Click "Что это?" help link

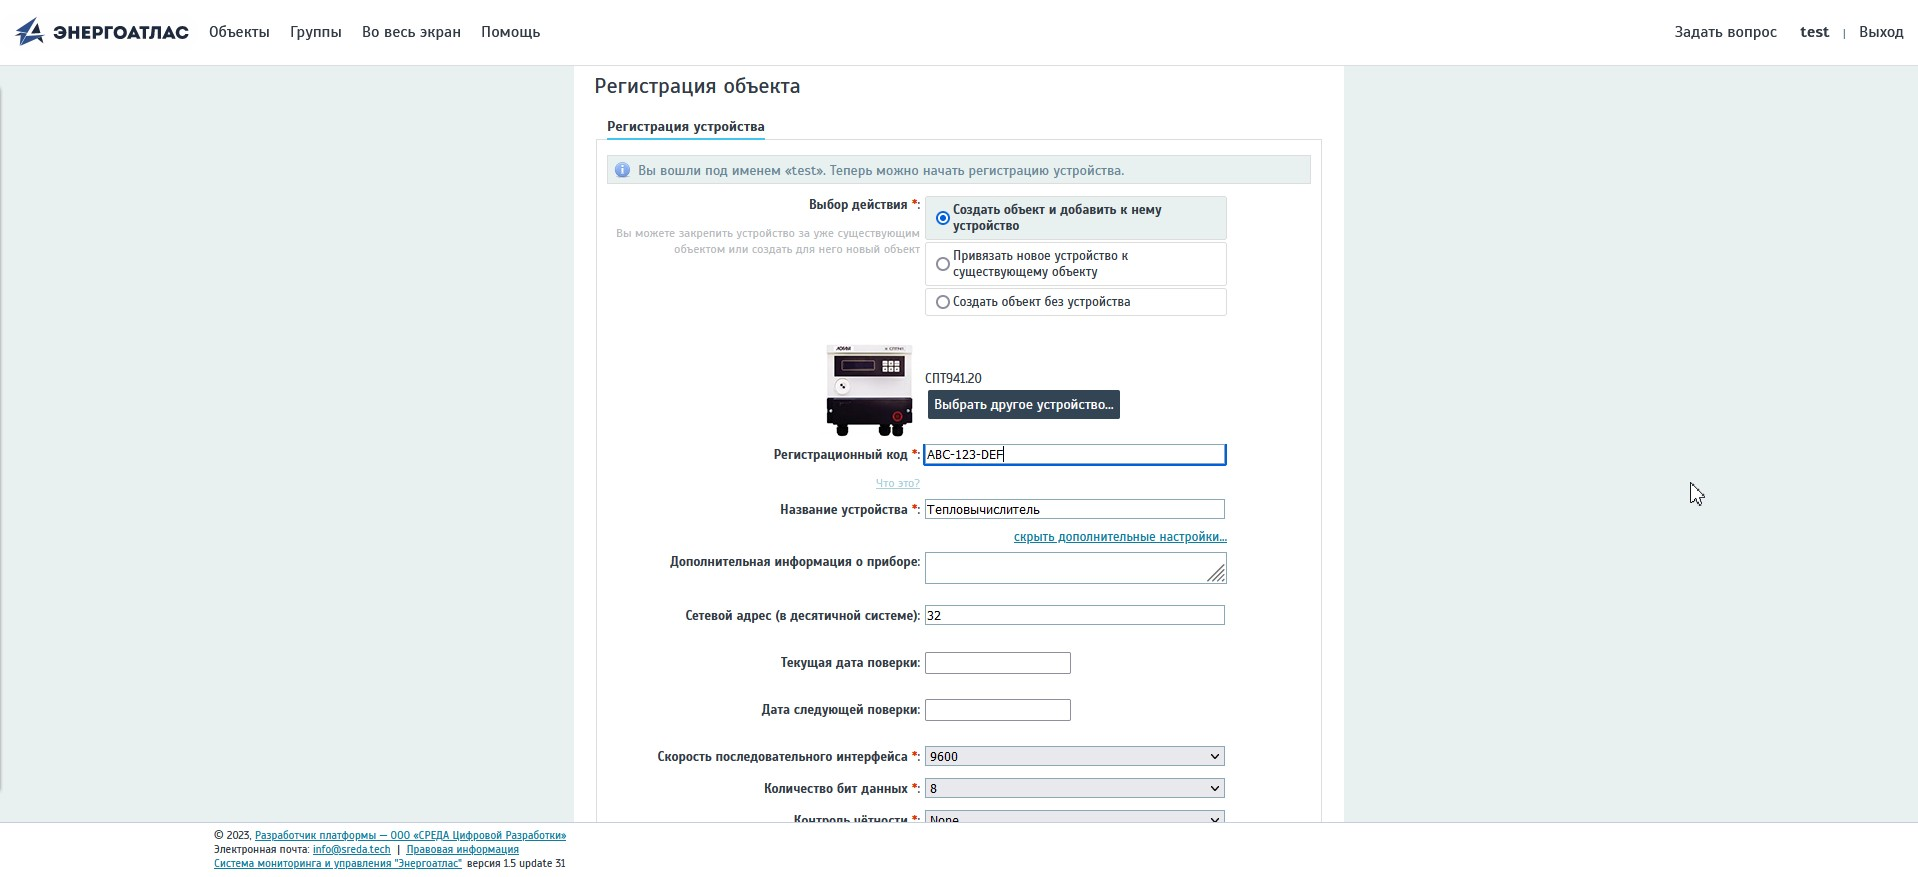click(x=897, y=483)
